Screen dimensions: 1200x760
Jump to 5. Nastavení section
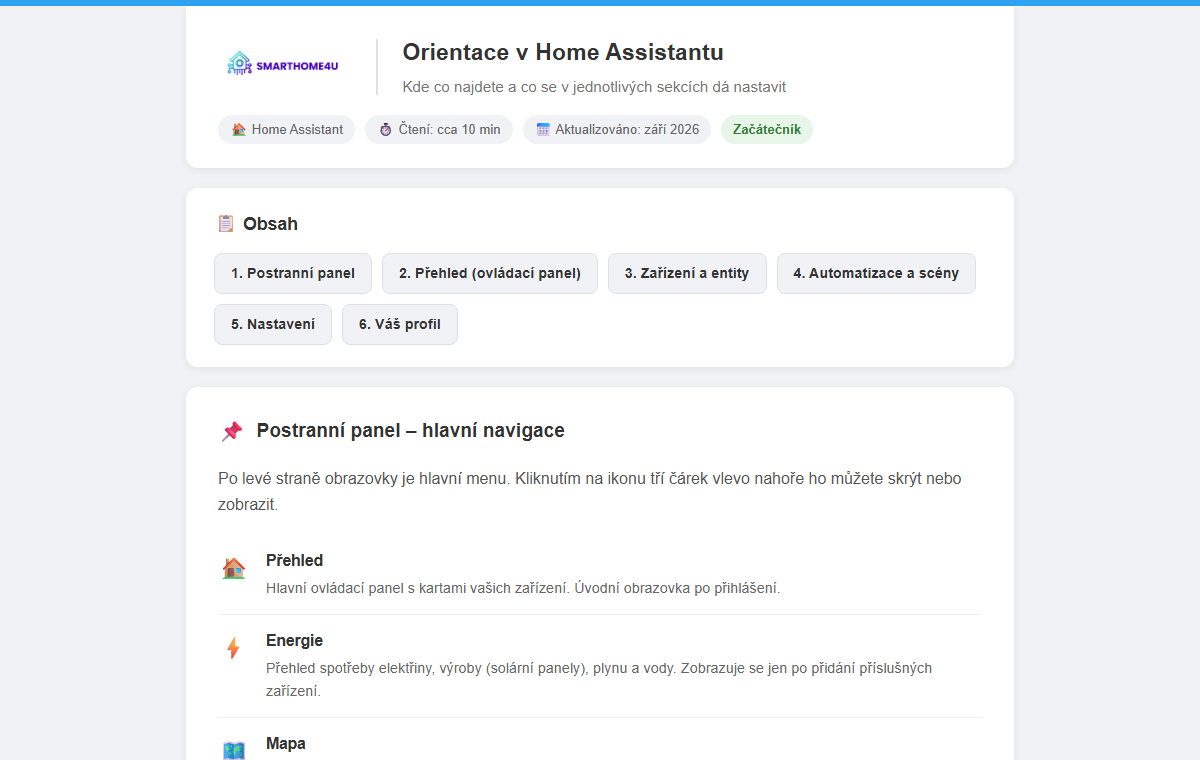273,324
